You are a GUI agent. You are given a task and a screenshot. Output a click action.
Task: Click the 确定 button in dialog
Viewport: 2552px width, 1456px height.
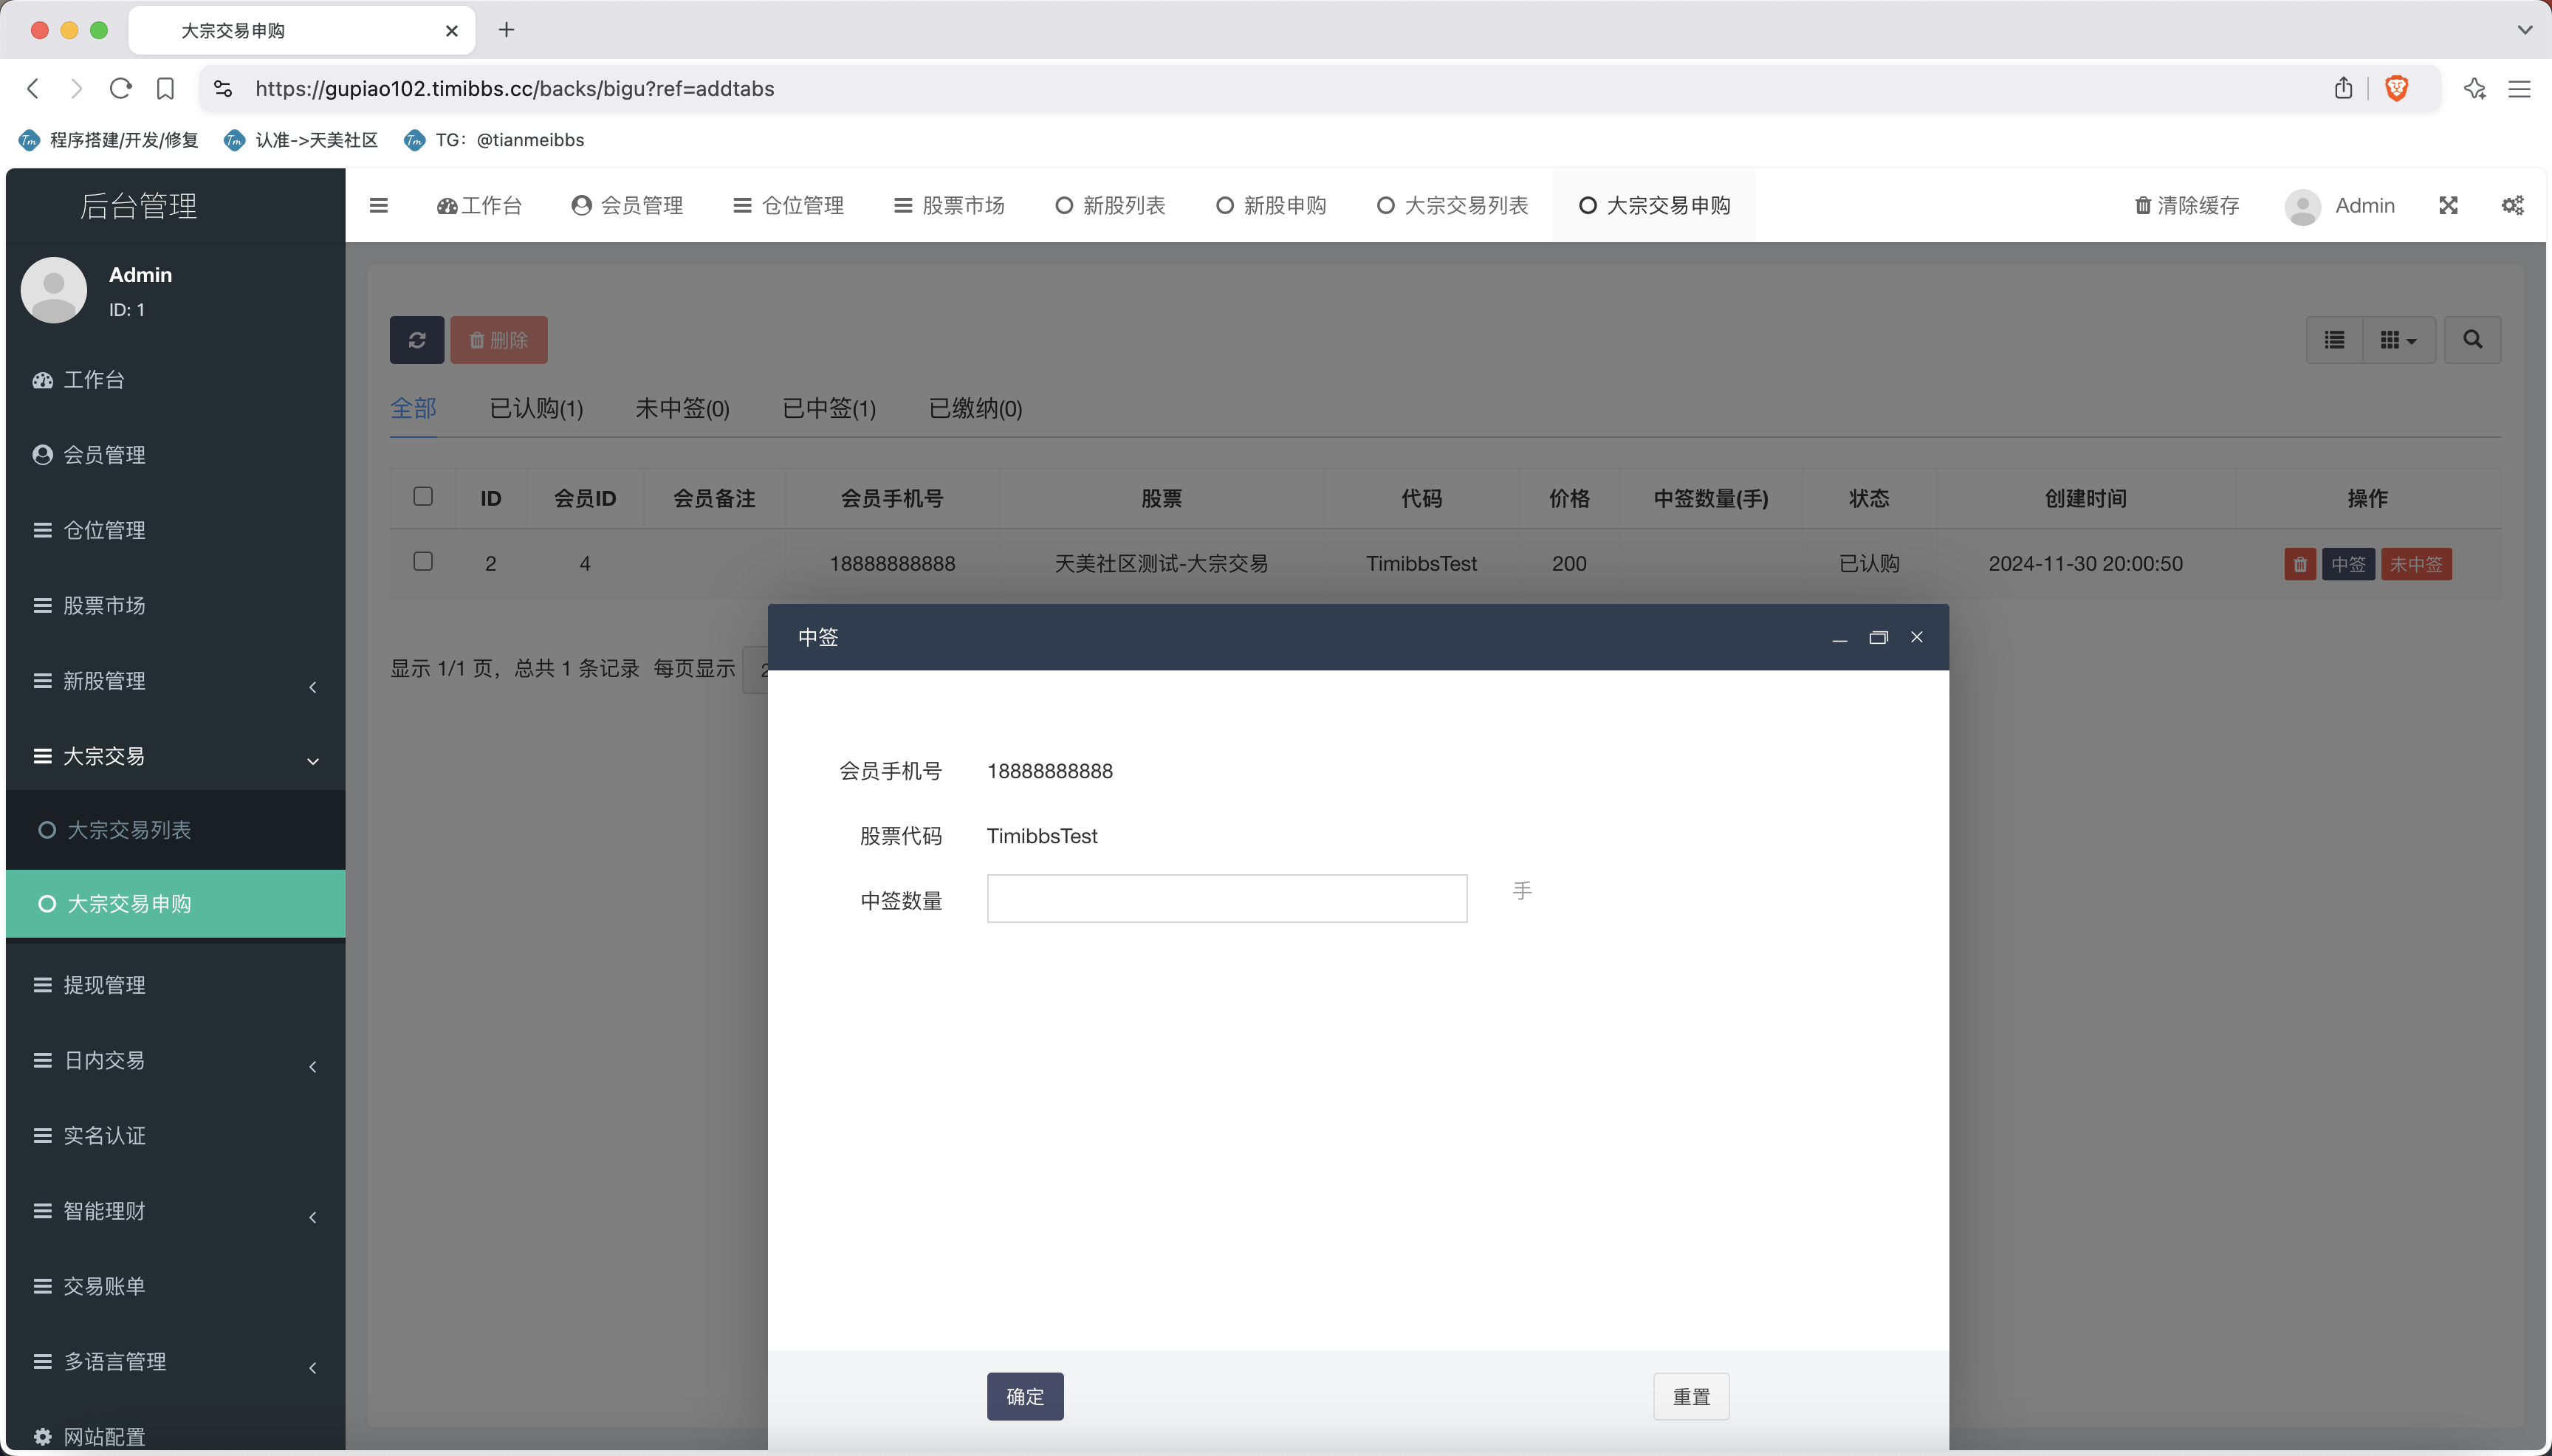point(1025,1396)
